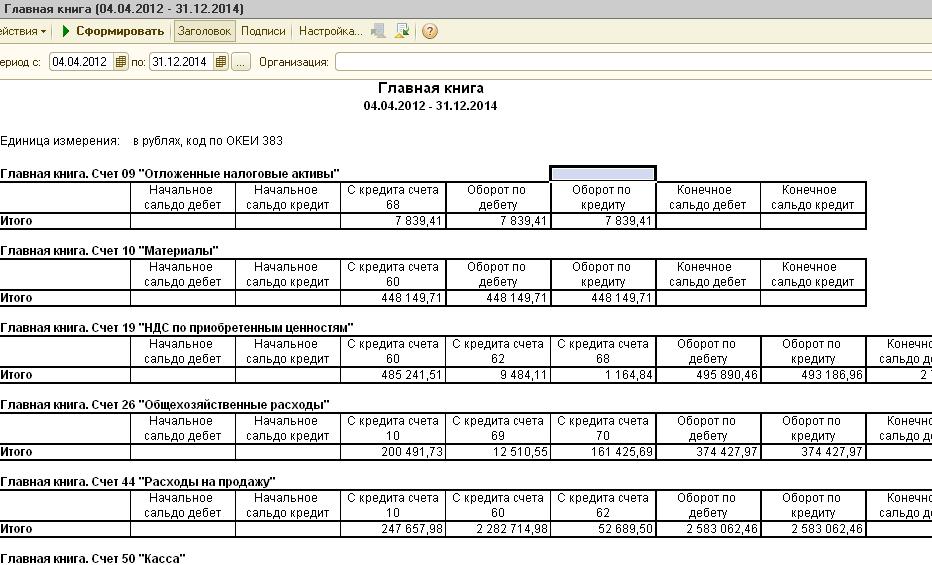Click the greyed restore settings toolbar icon
932x565 pixels.
[x=378, y=31]
